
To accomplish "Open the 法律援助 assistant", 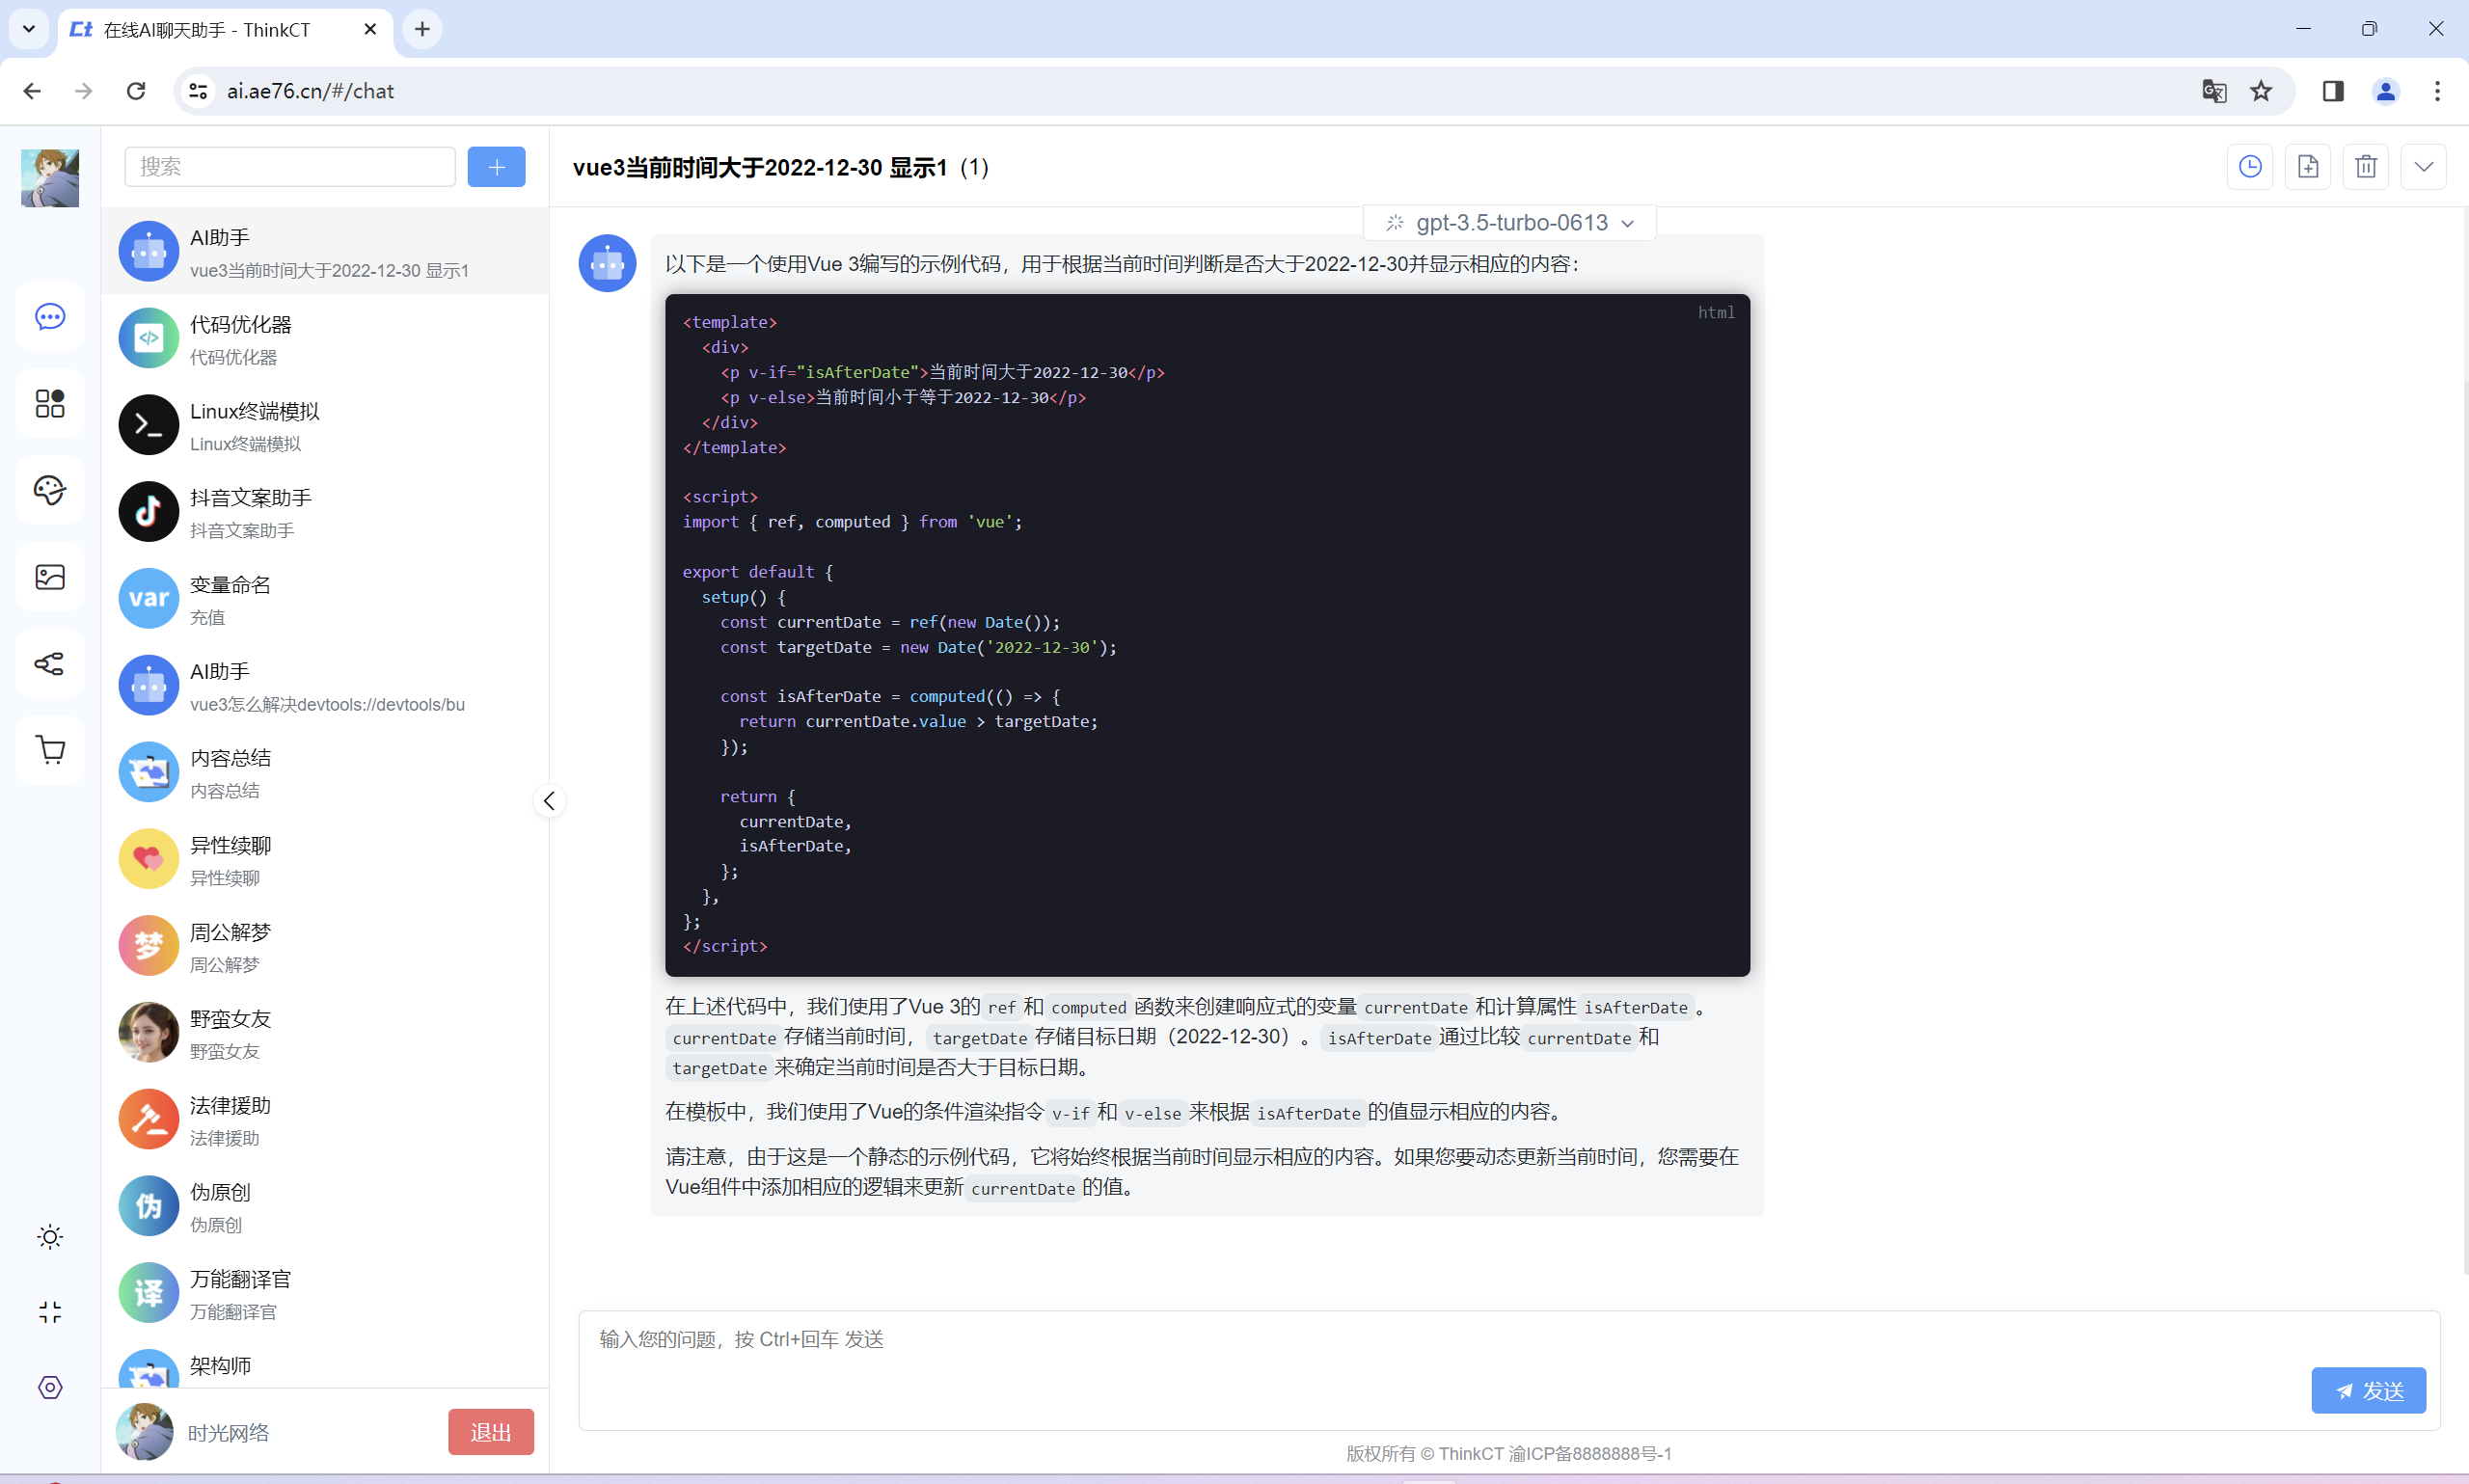I will 325,1120.
